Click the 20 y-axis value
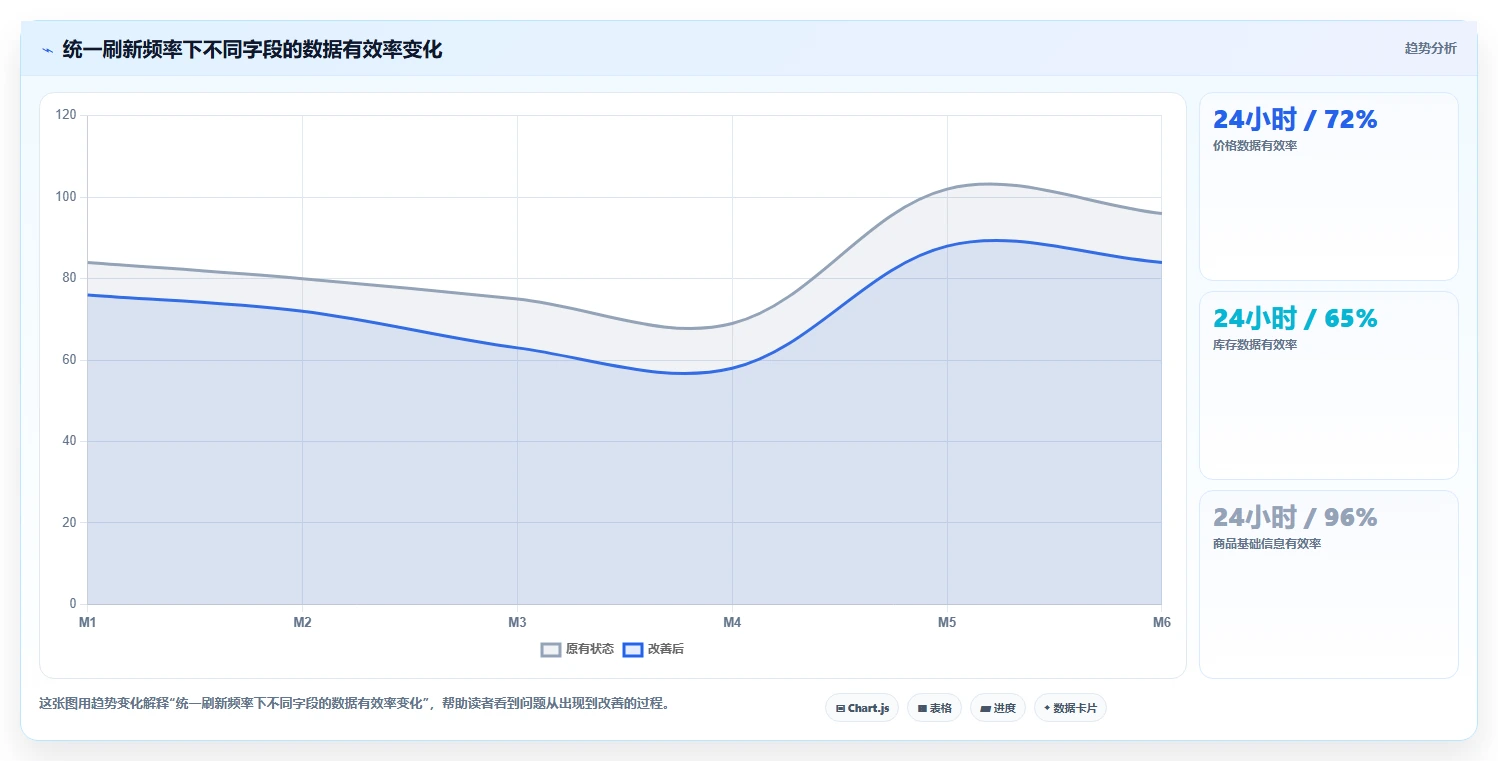 click(x=69, y=523)
